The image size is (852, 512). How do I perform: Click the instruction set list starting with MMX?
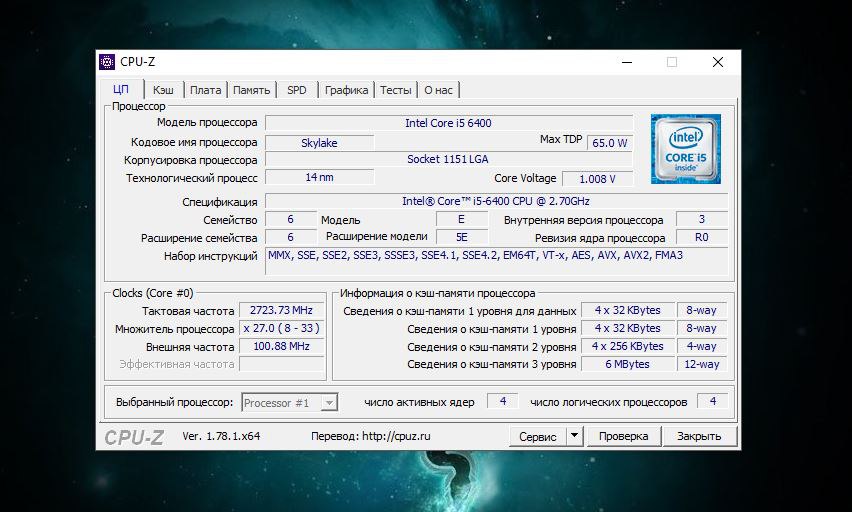[x=496, y=261]
